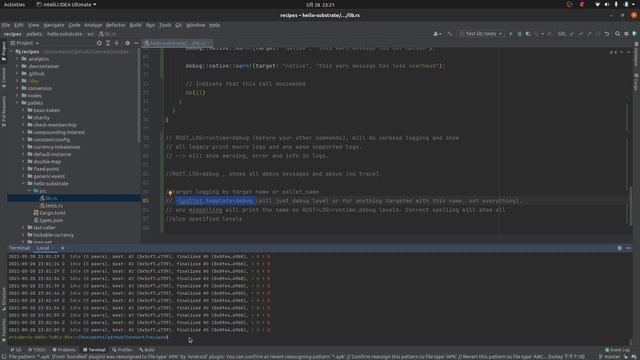The height and width of the screenshot is (360, 640).
Task: Open the Navigate menu
Action: (x=54, y=25)
